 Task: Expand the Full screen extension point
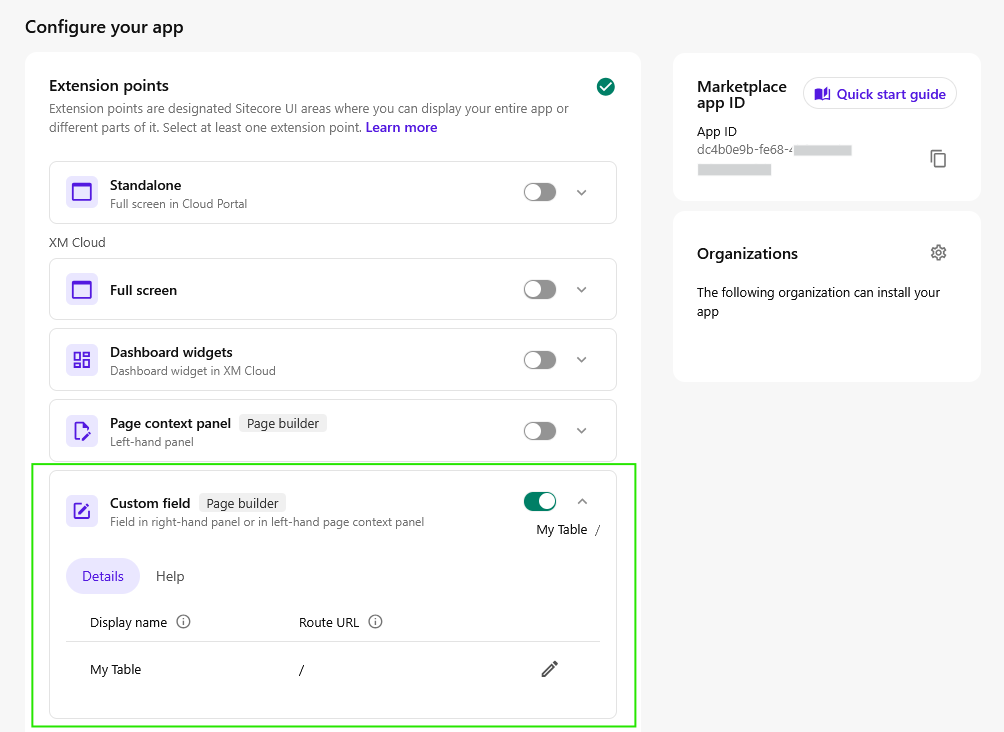[582, 290]
